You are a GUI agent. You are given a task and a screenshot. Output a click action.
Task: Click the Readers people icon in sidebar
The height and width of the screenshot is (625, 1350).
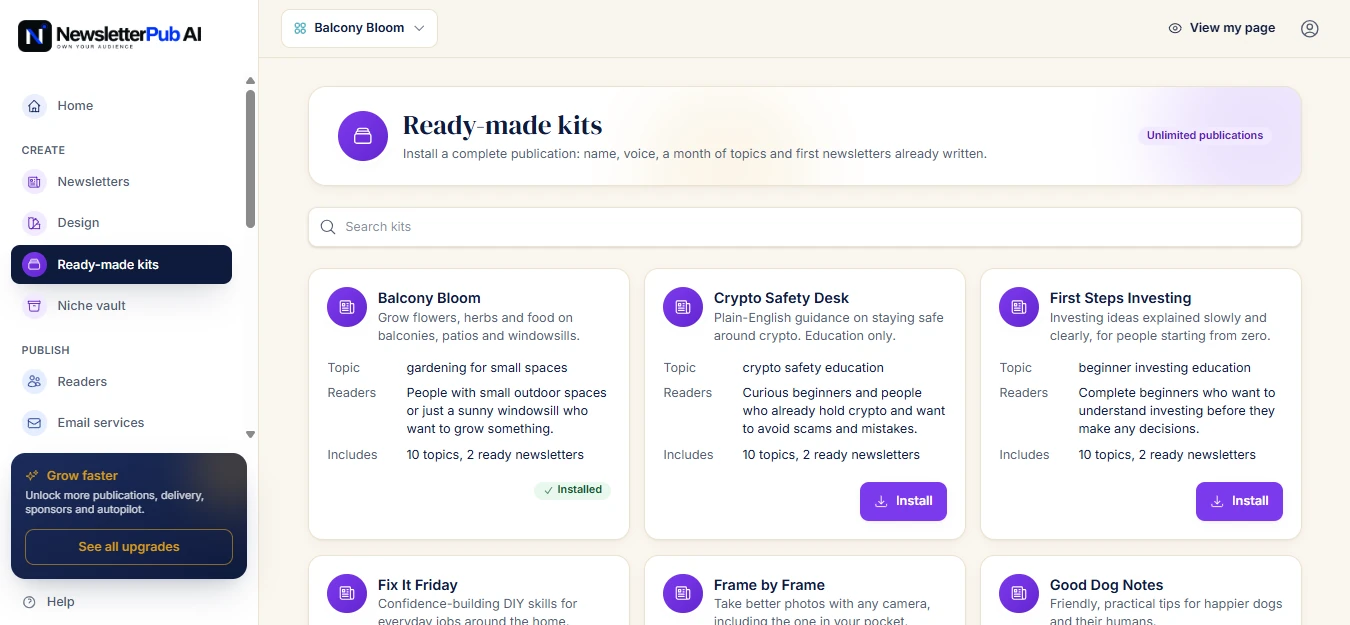pos(35,382)
